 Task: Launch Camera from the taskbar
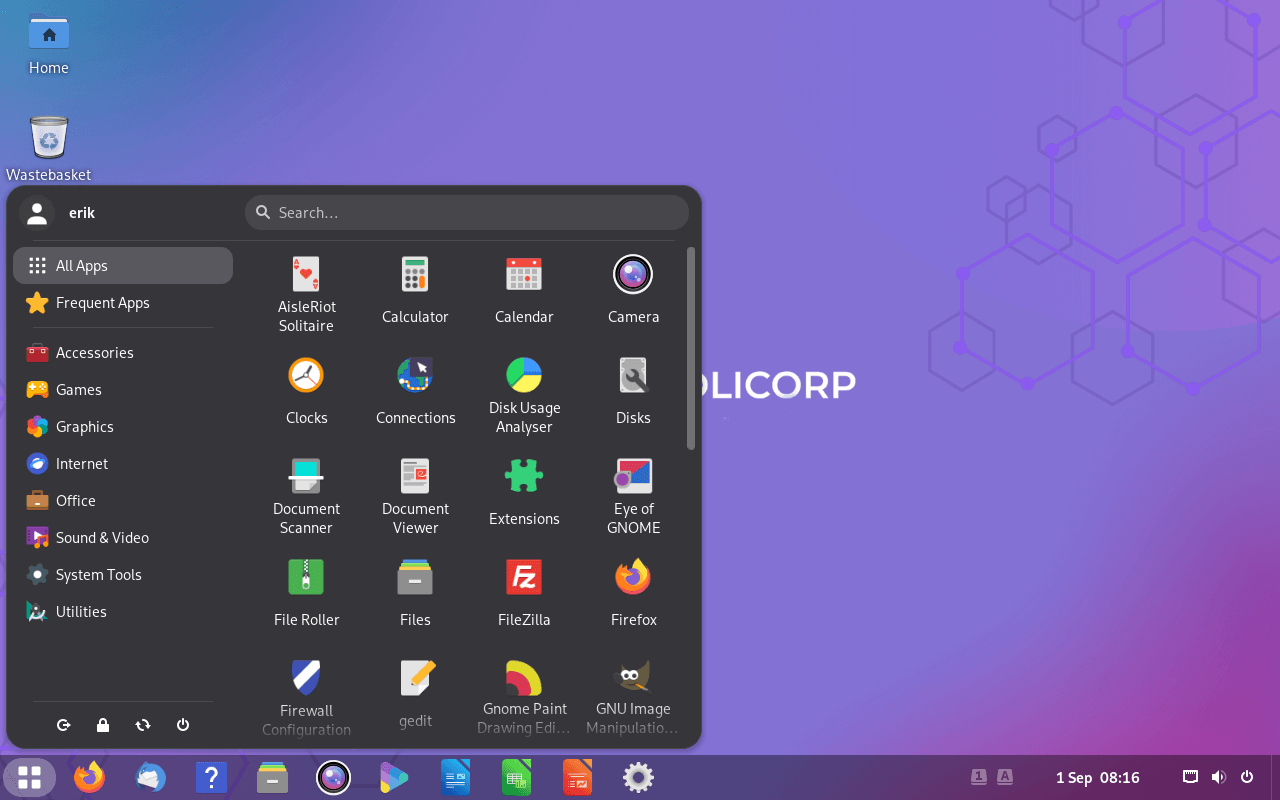click(333, 777)
